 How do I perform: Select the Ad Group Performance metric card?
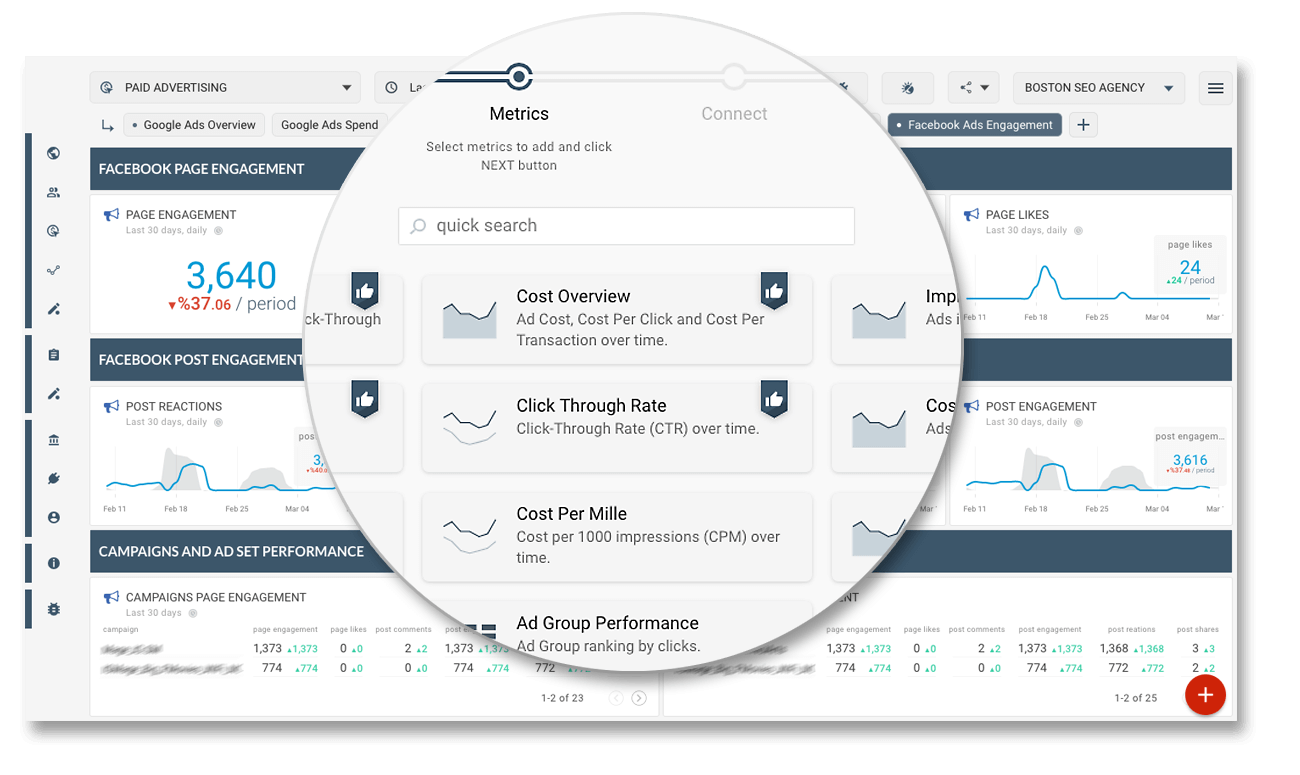pyautogui.click(x=617, y=635)
